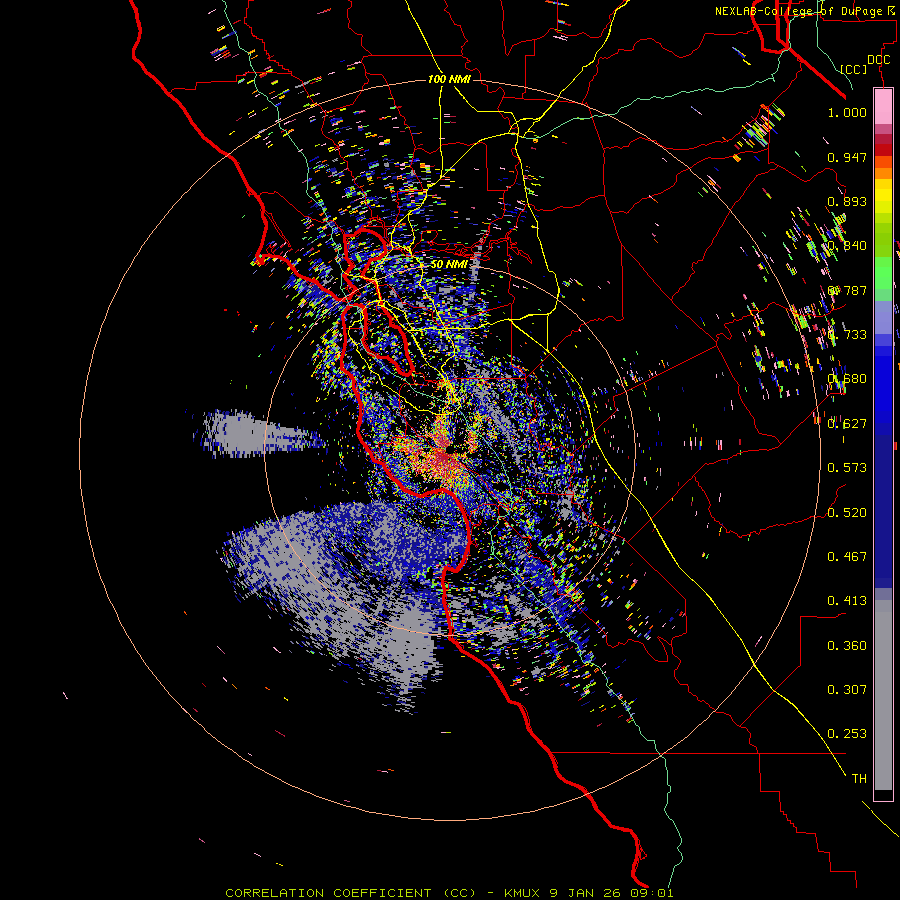The width and height of the screenshot is (900, 900).
Task: Pick the gray lower segment of color bar
Action: click(883, 695)
